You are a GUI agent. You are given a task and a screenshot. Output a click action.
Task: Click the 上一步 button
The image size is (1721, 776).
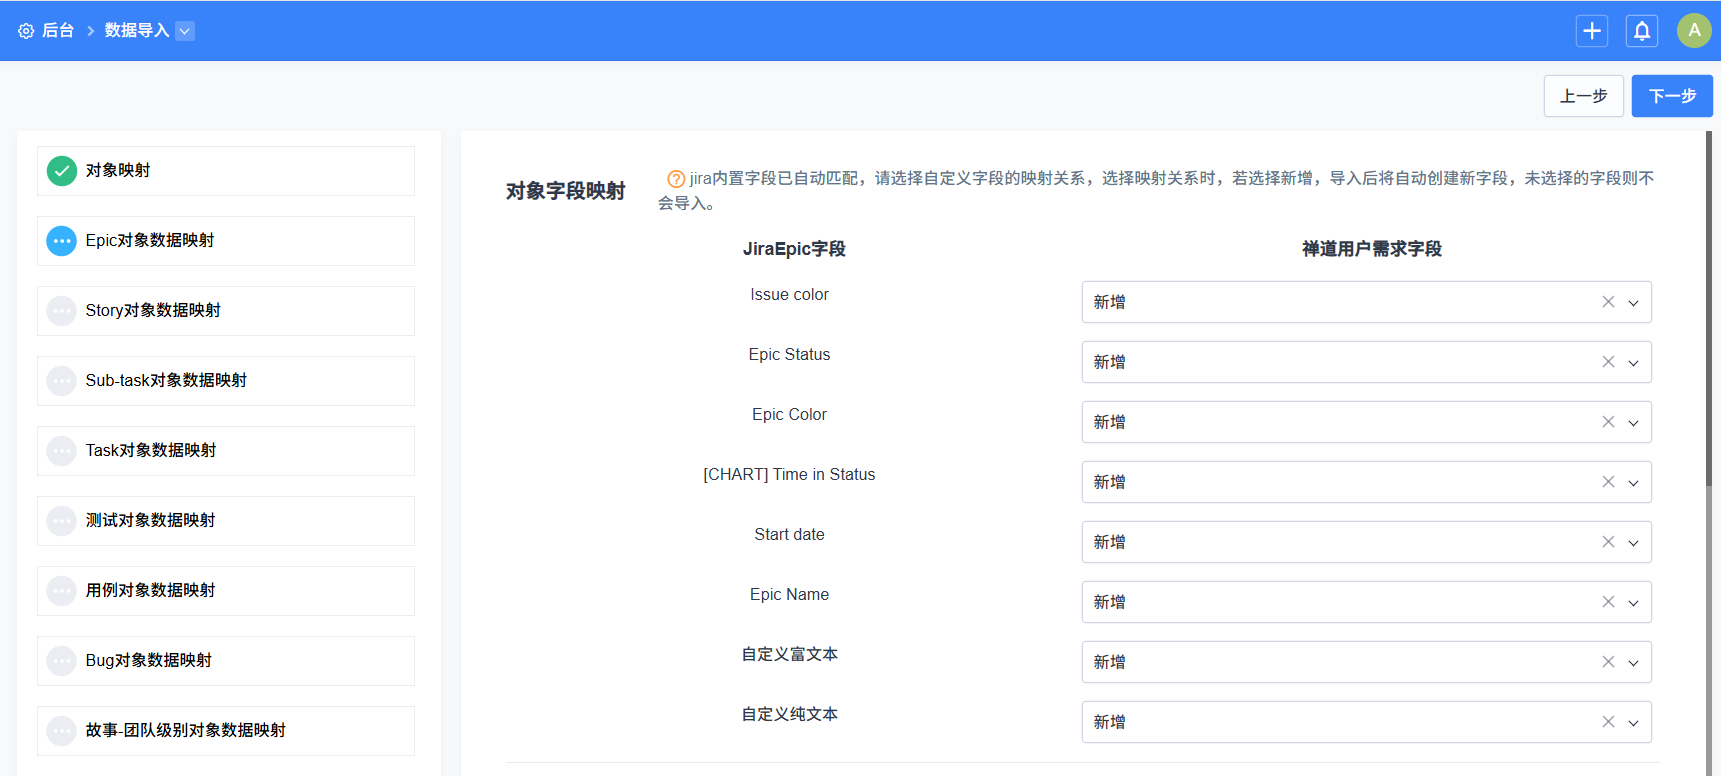(x=1584, y=96)
